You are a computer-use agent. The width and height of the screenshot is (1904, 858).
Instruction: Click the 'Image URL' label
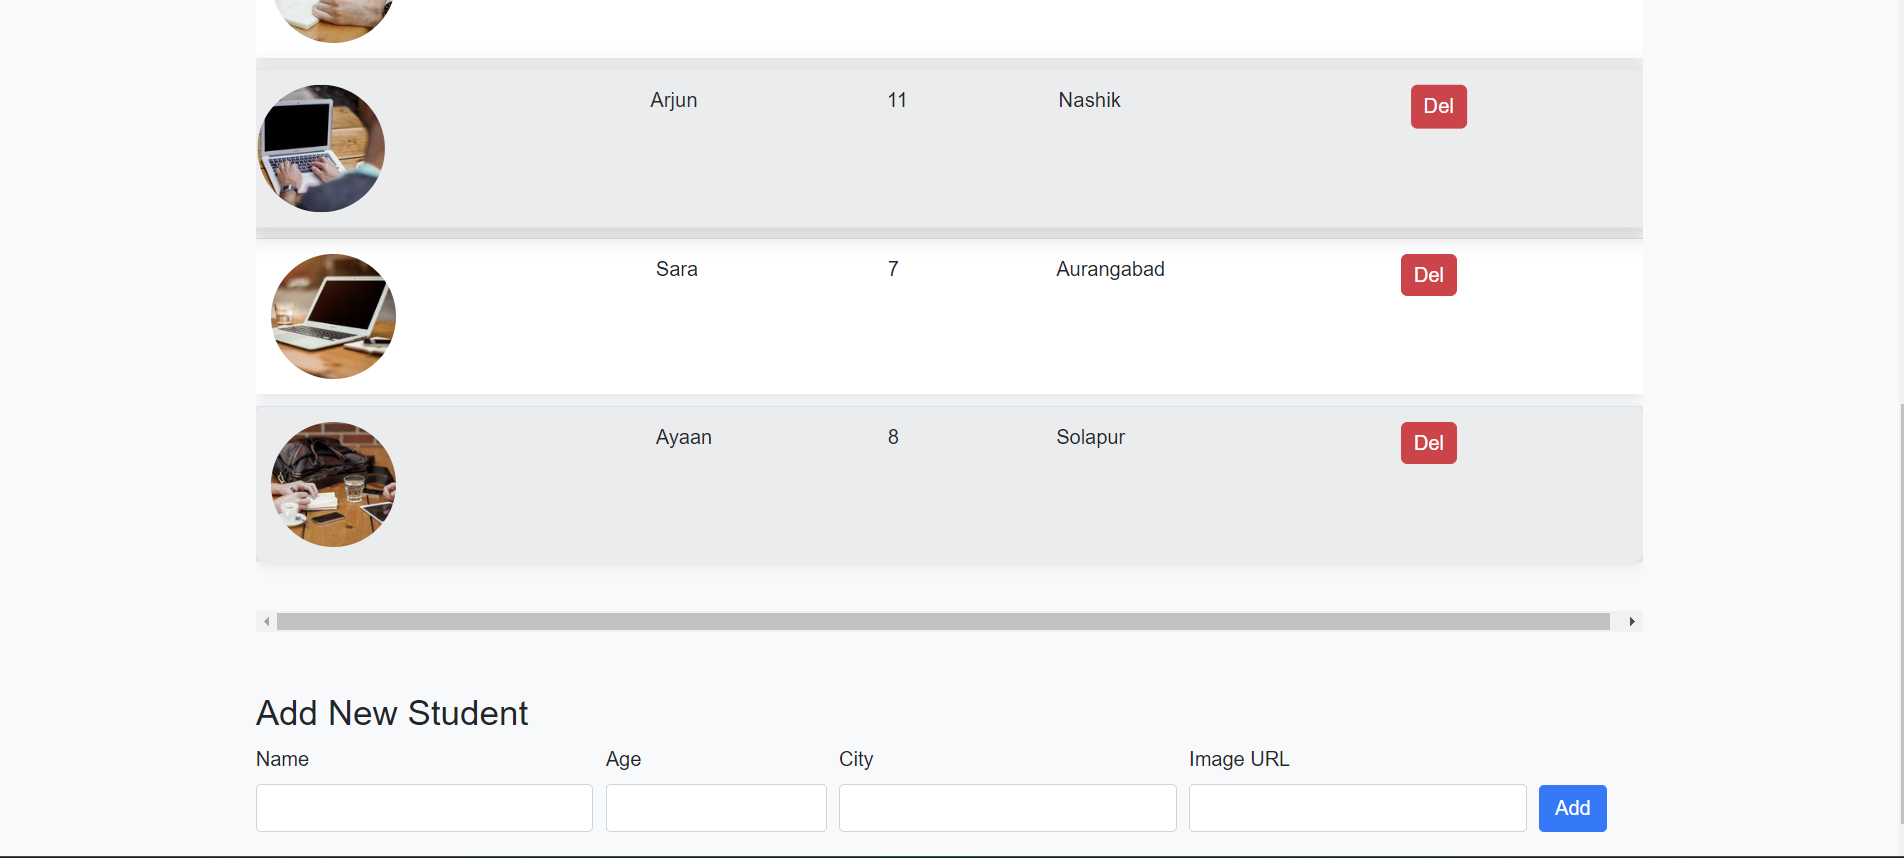[1239, 759]
